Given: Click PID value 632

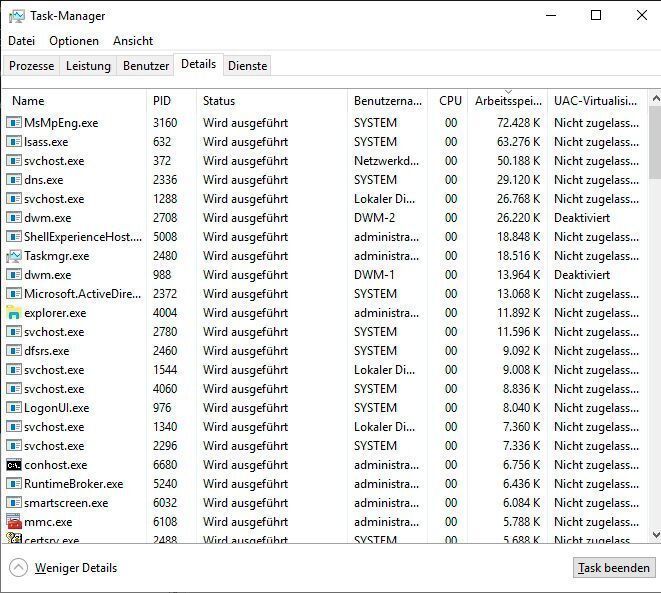Looking at the screenshot, I should click(x=162, y=142).
